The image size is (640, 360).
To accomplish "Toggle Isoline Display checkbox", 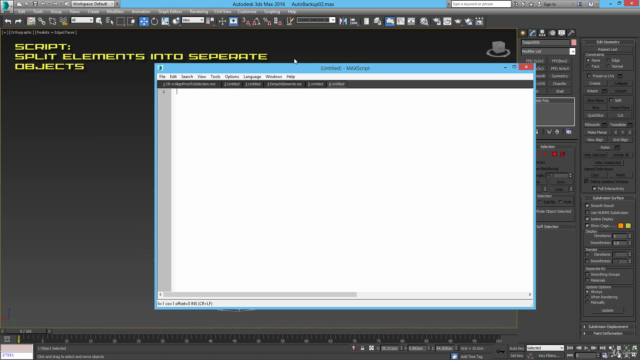I will click(587, 219).
